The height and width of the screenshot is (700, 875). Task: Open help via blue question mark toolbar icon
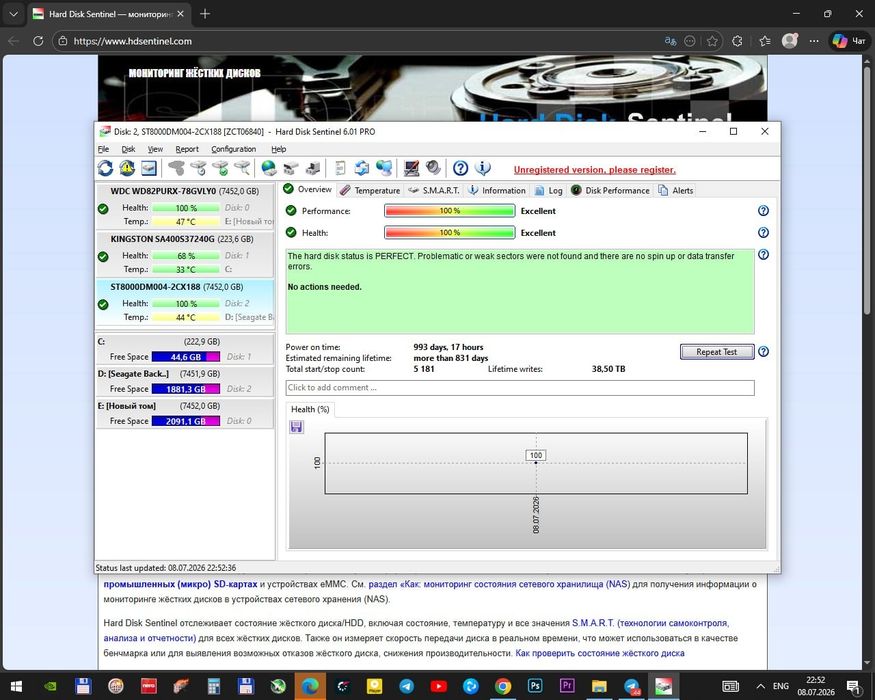coord(460,168)
